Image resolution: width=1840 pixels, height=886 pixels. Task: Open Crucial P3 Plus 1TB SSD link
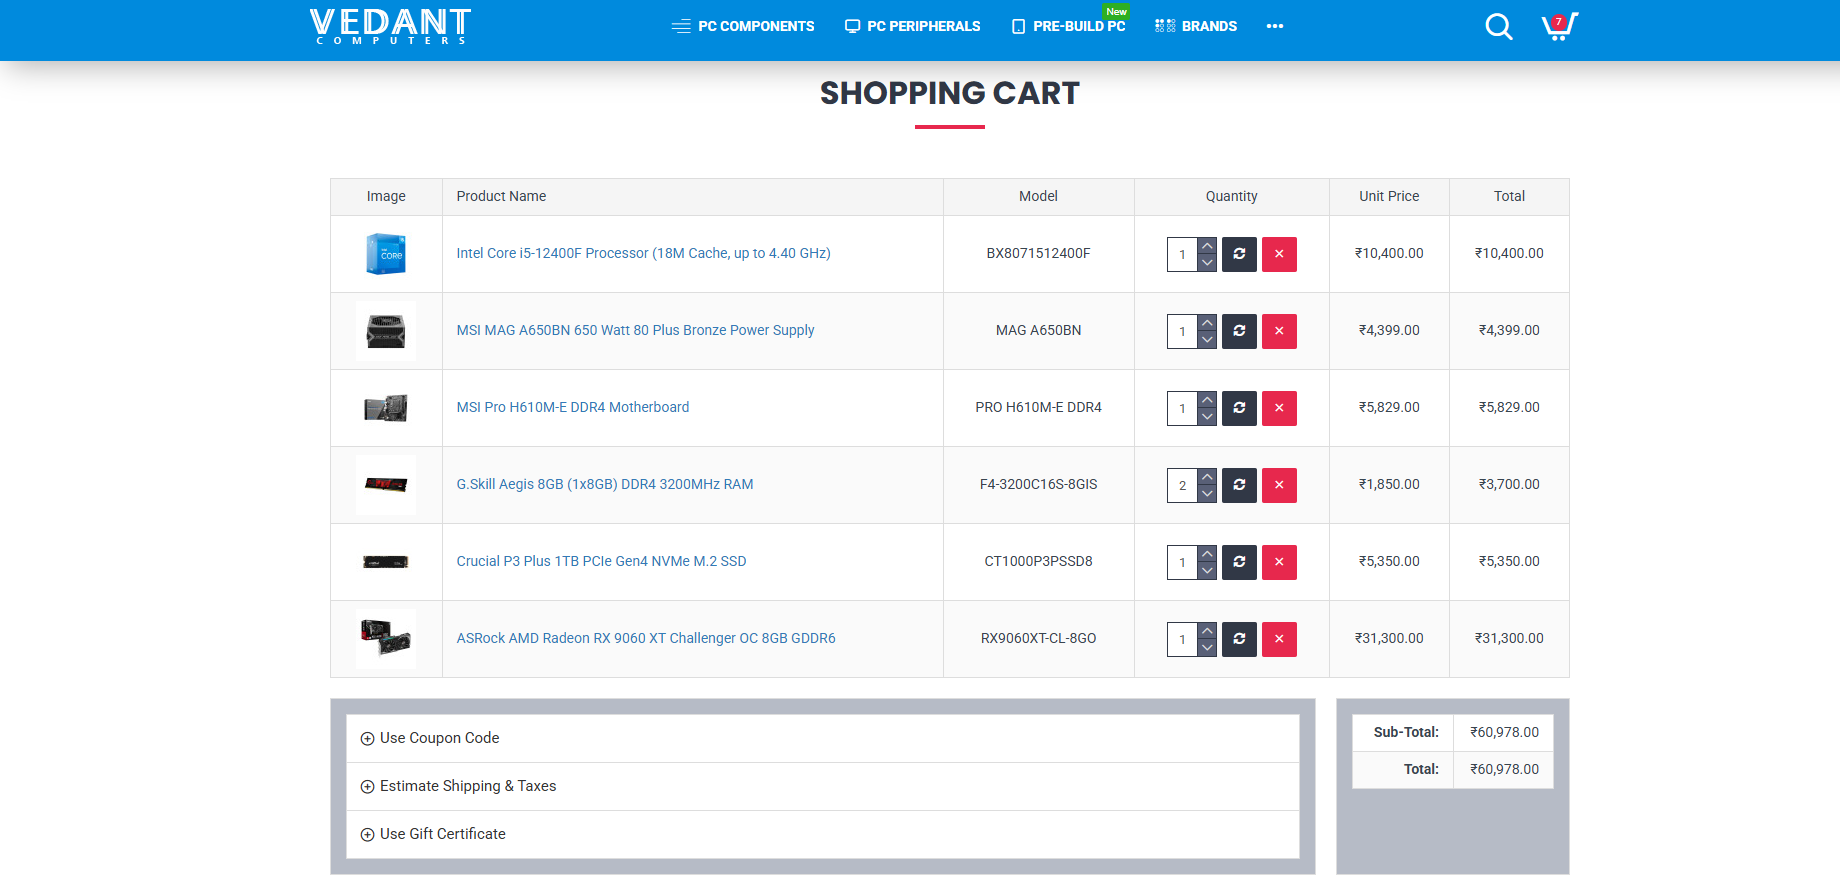click(x=601, y=561)
